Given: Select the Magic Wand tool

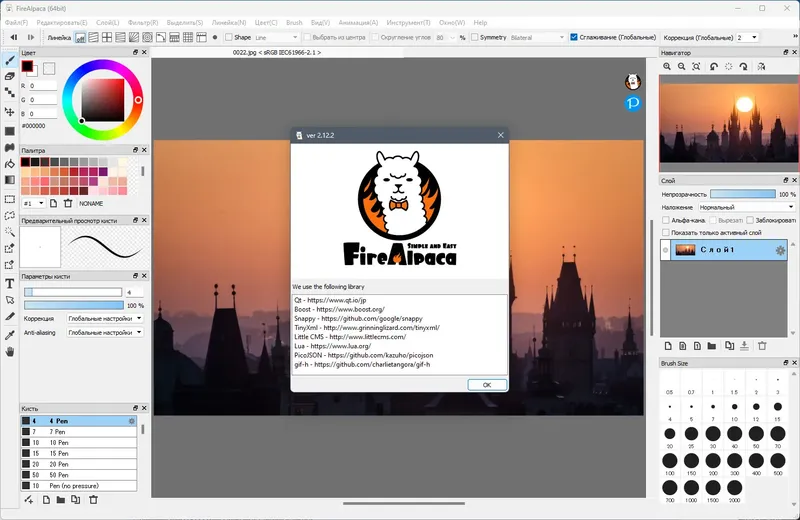Looking at the screenshot, I should [x=10, y=232].
